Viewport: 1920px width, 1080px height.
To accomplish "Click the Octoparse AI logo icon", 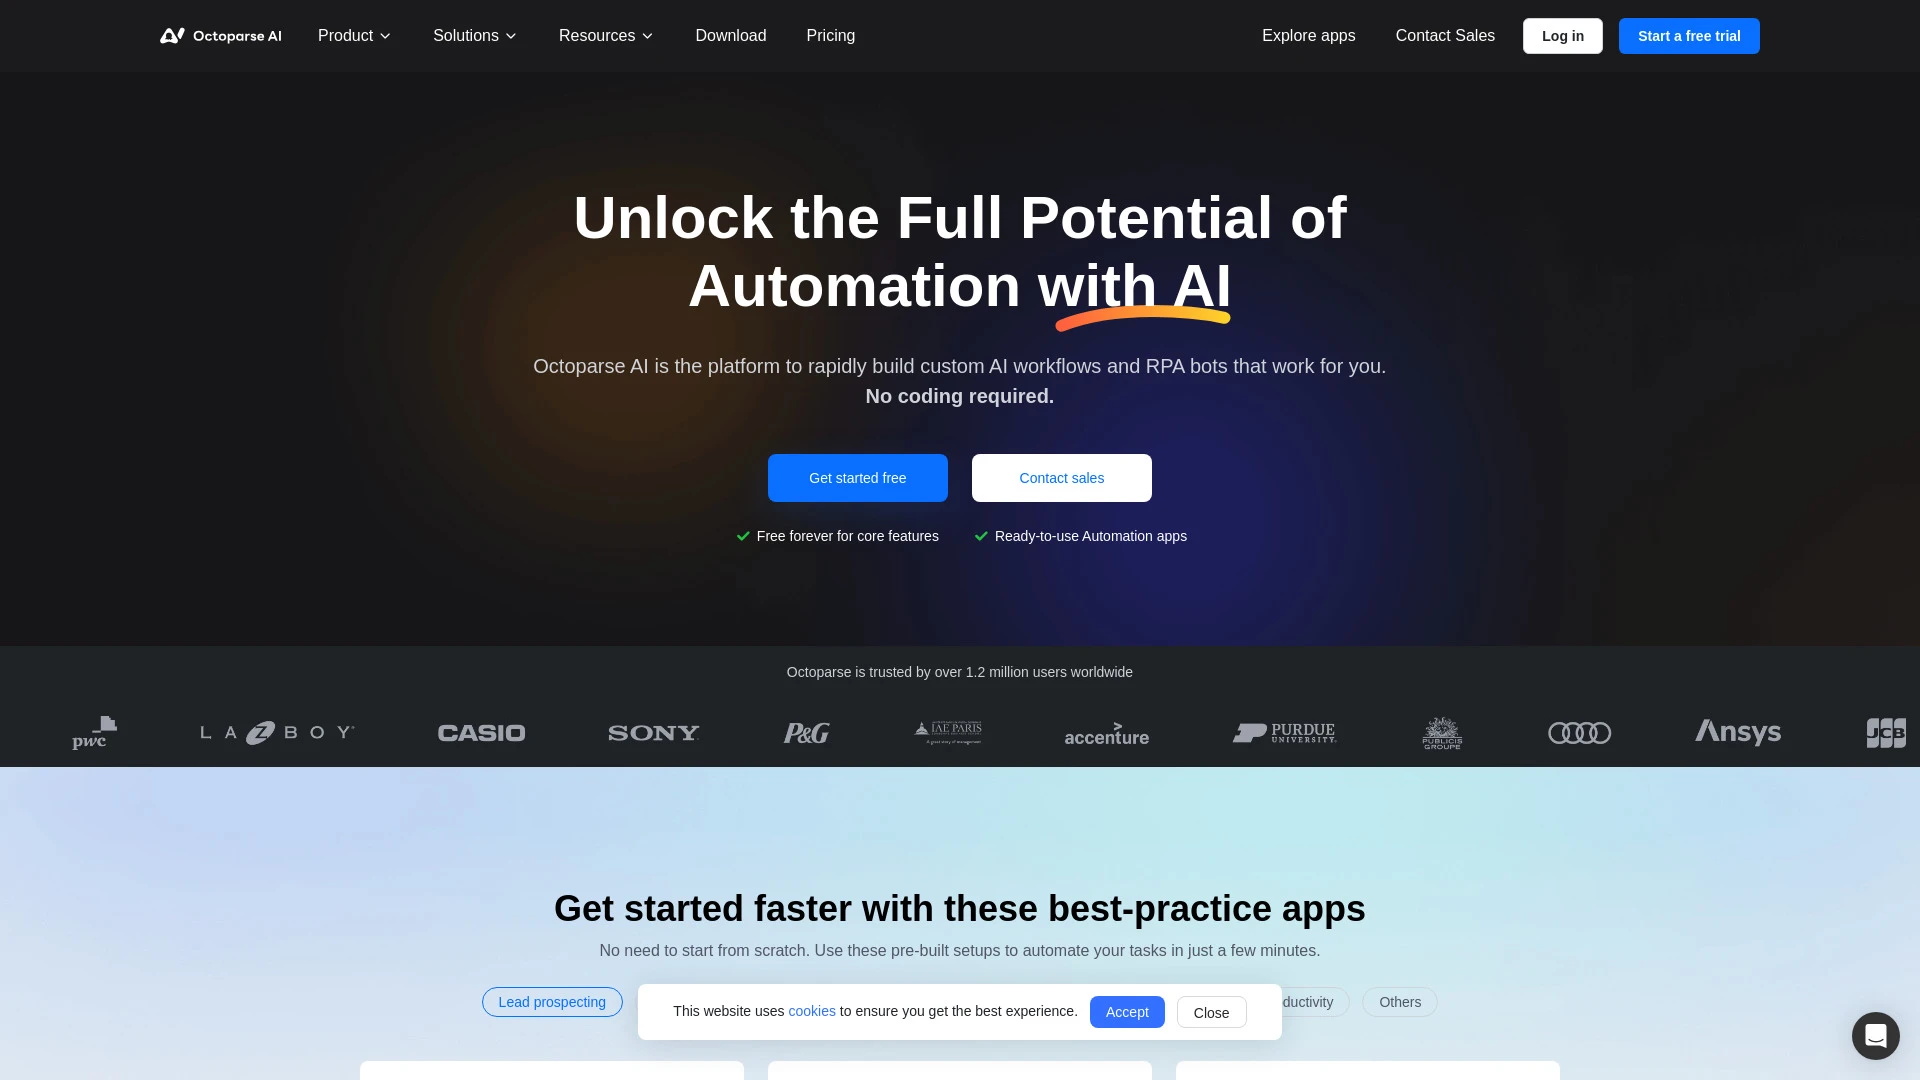I will (170, 36).
